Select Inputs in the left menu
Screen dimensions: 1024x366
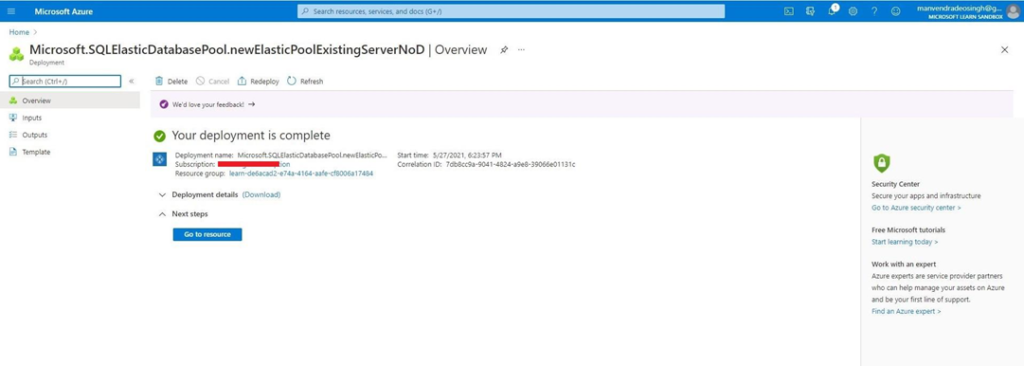coord(70,118)
